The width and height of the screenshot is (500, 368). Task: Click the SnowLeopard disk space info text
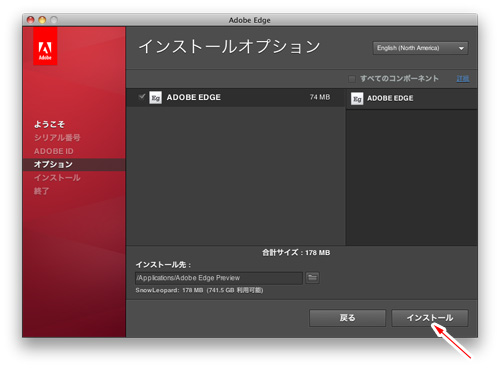[x=199, y=290]
